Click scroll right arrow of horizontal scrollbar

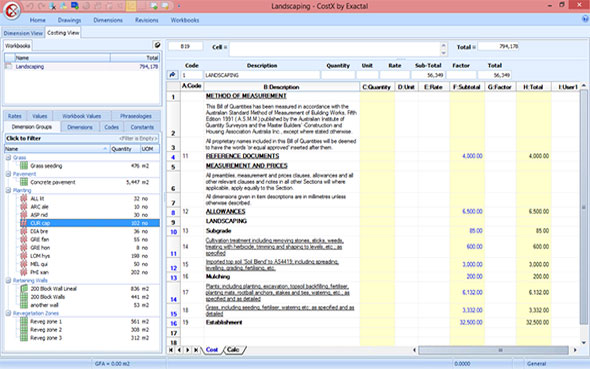tap(575, 350)
